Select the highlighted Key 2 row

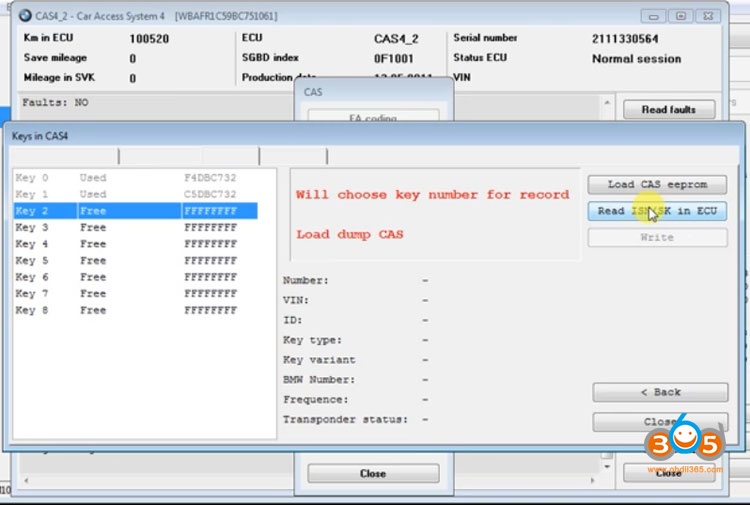[135, 211]
